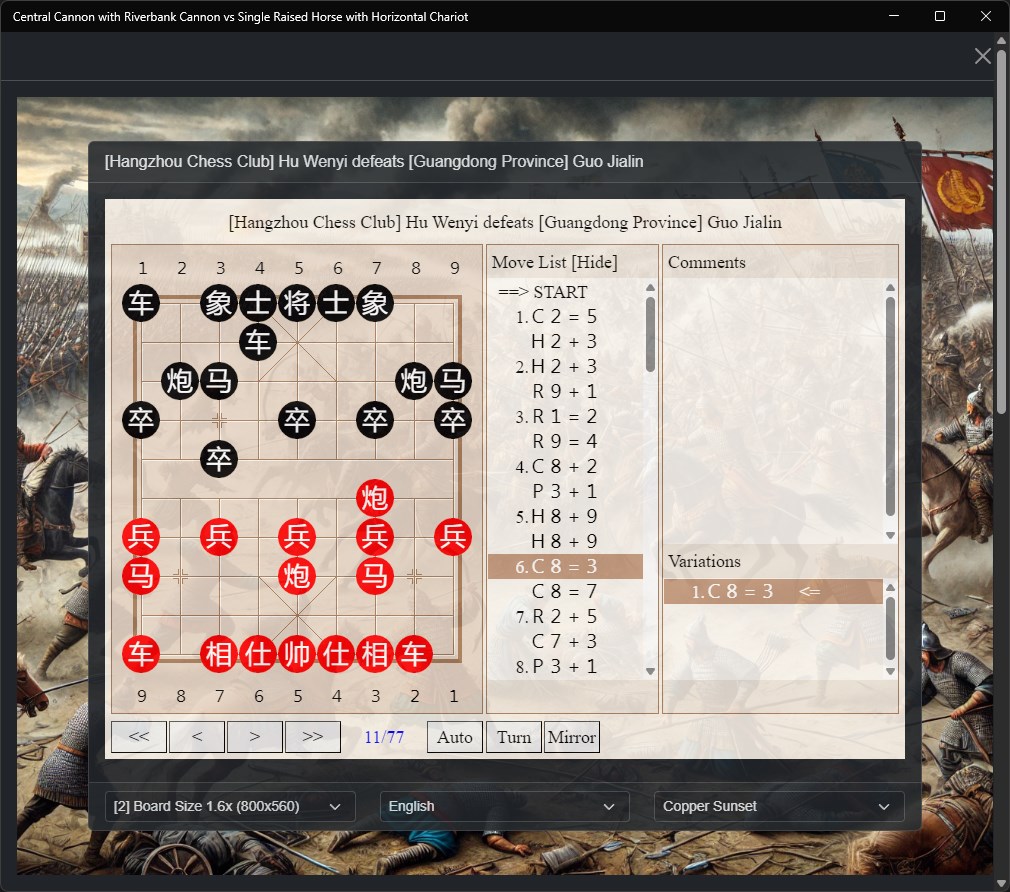The image size is (1010, 892).
Task: Click the black elephant right of the advisors
Action: click(375, 303)
